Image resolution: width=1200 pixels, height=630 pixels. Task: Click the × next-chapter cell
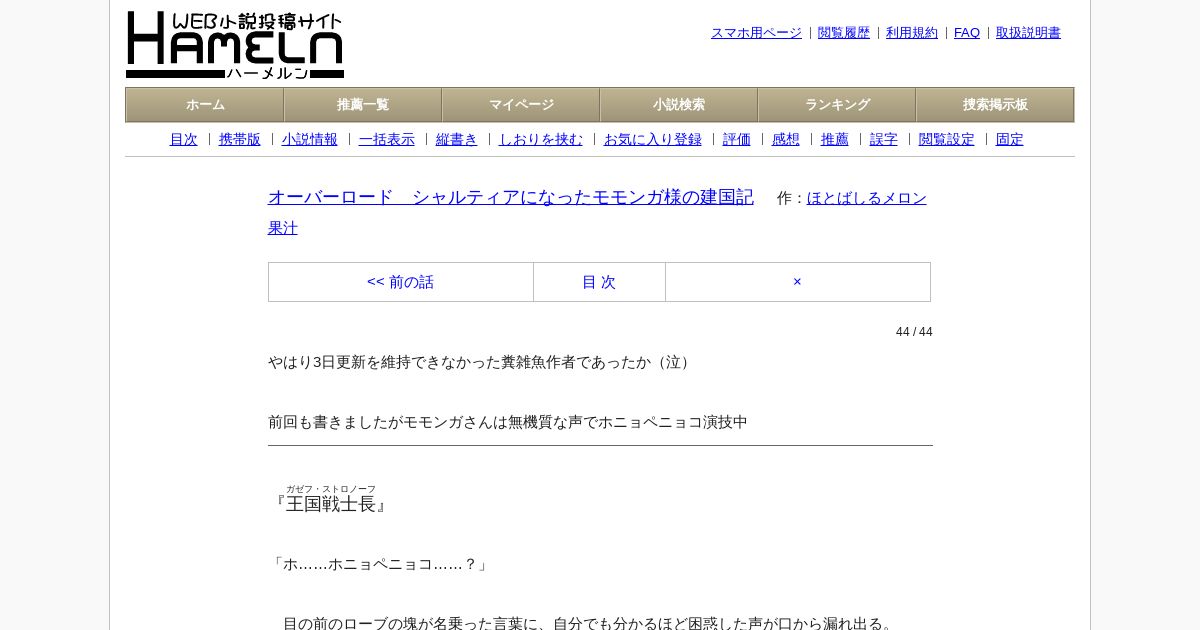(798, 282)
